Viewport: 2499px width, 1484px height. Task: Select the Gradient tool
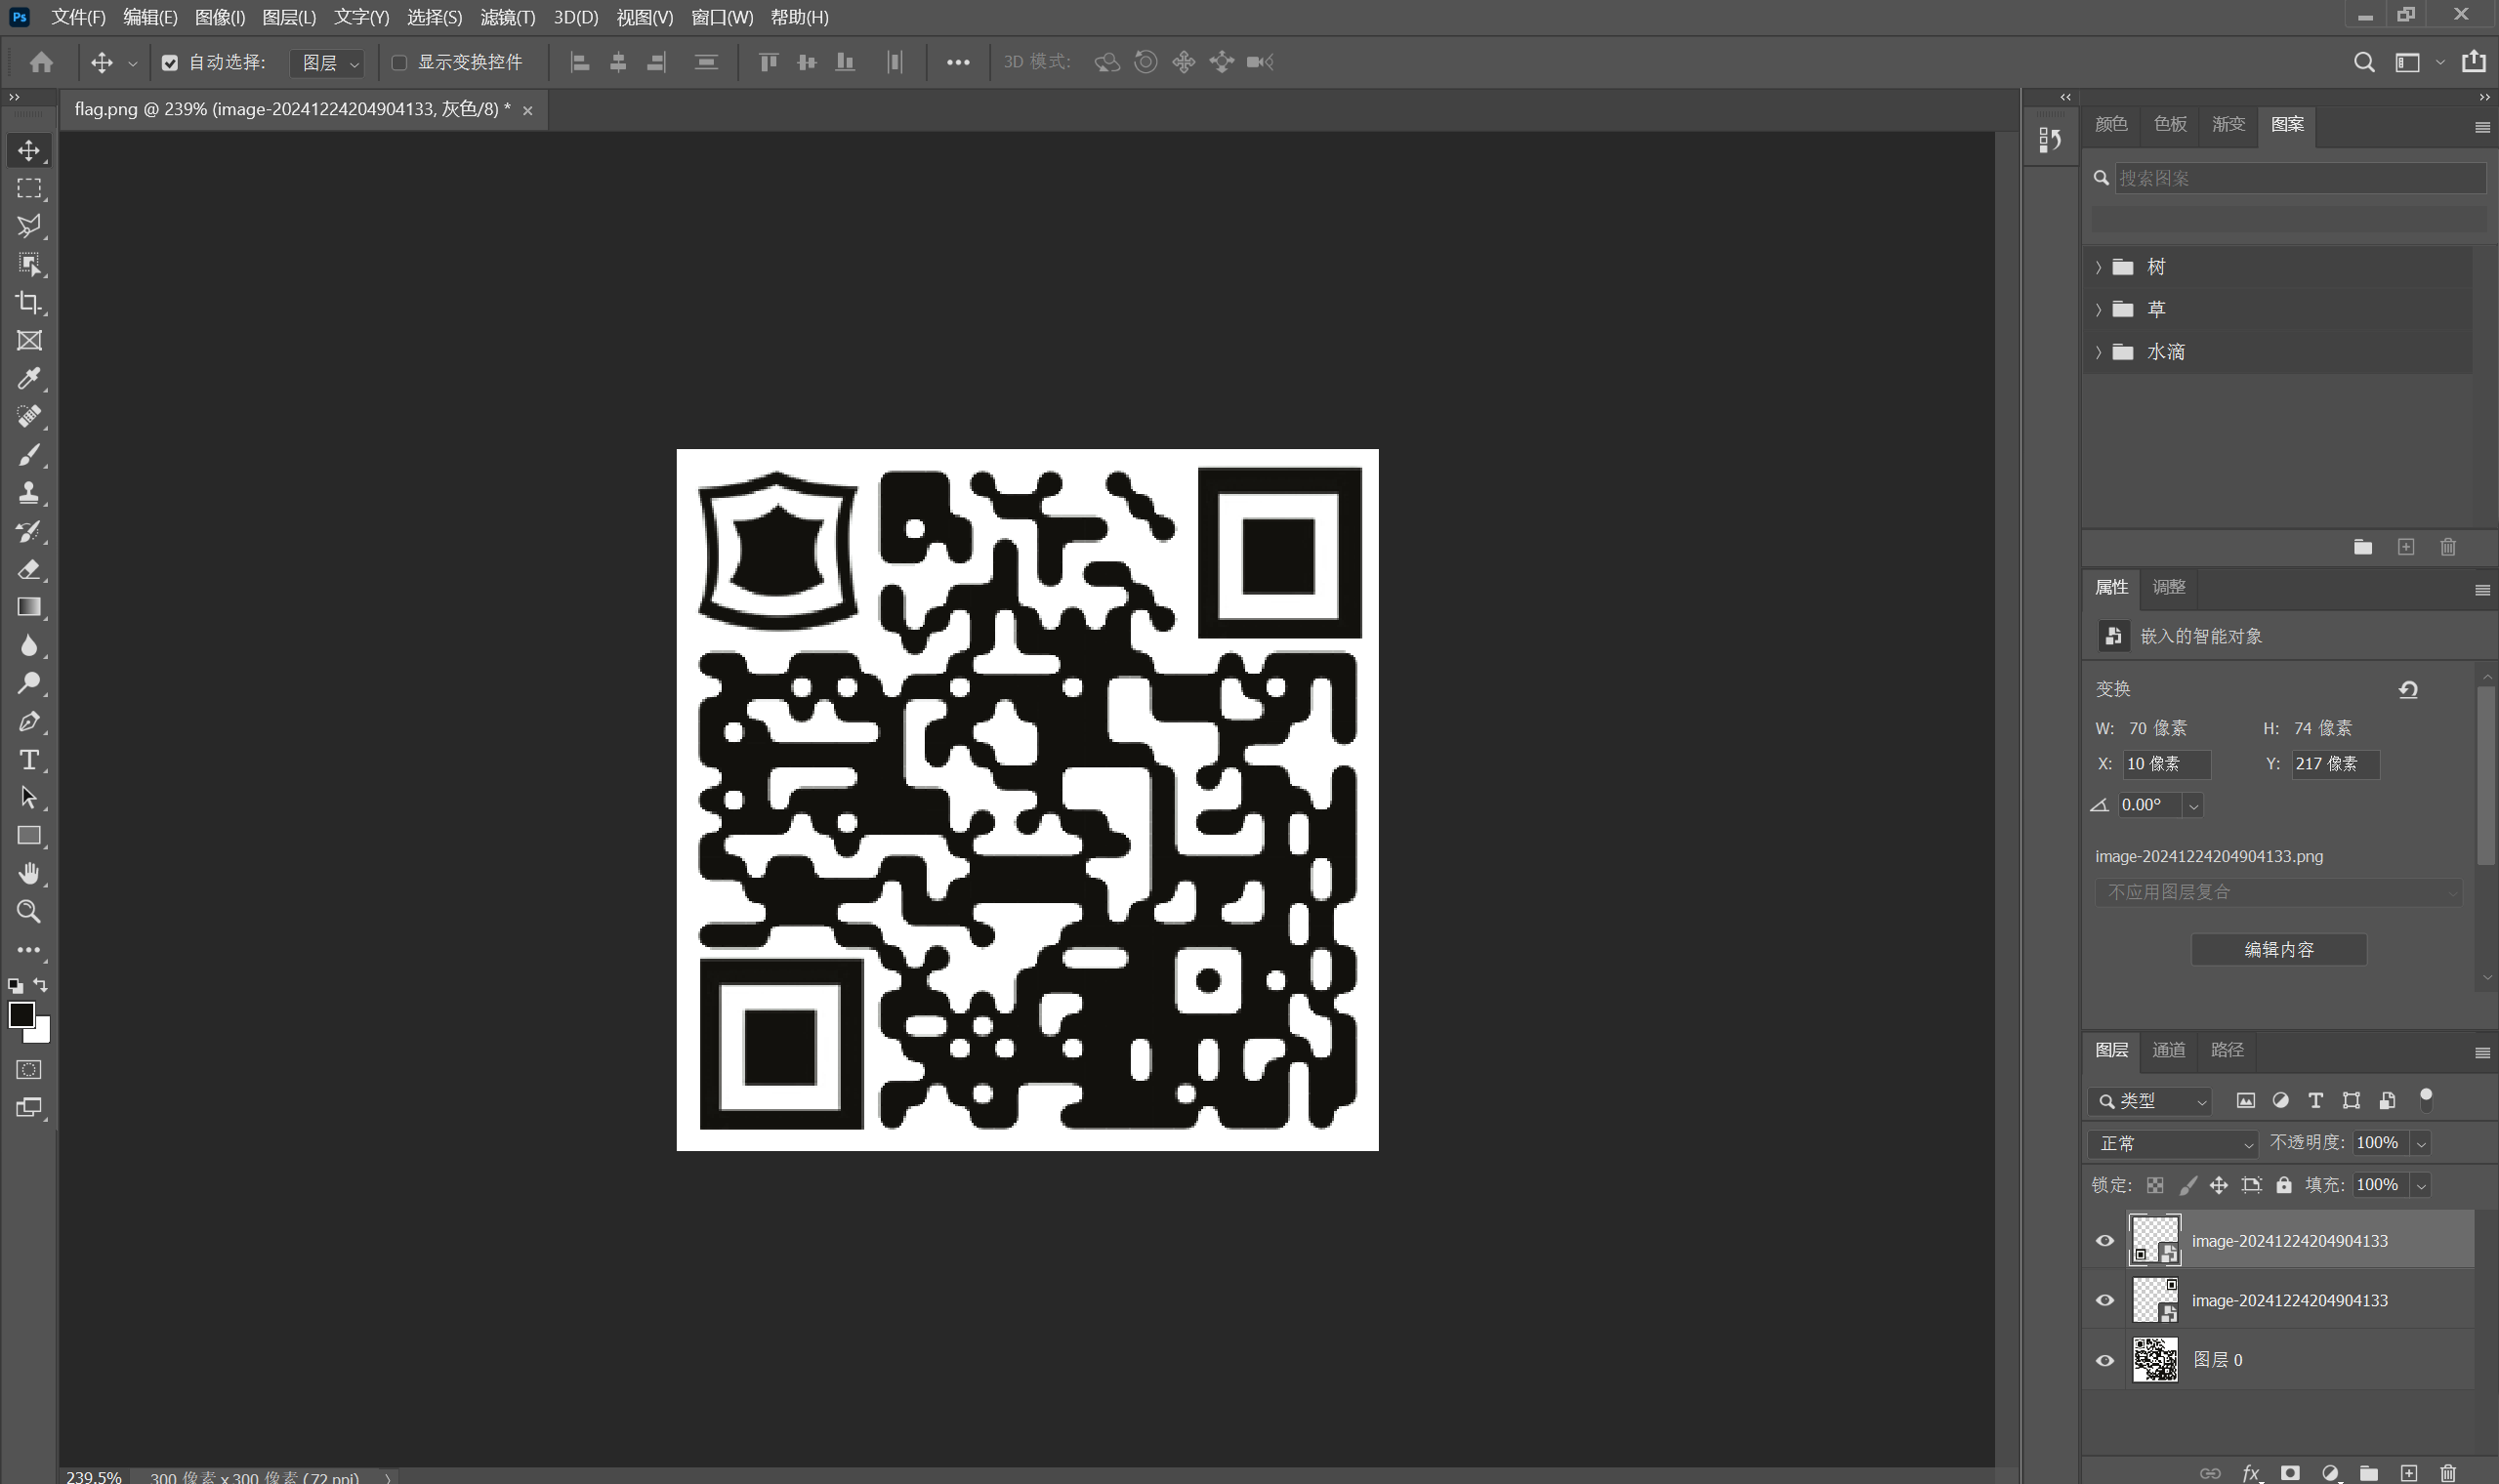click(29, 607)
